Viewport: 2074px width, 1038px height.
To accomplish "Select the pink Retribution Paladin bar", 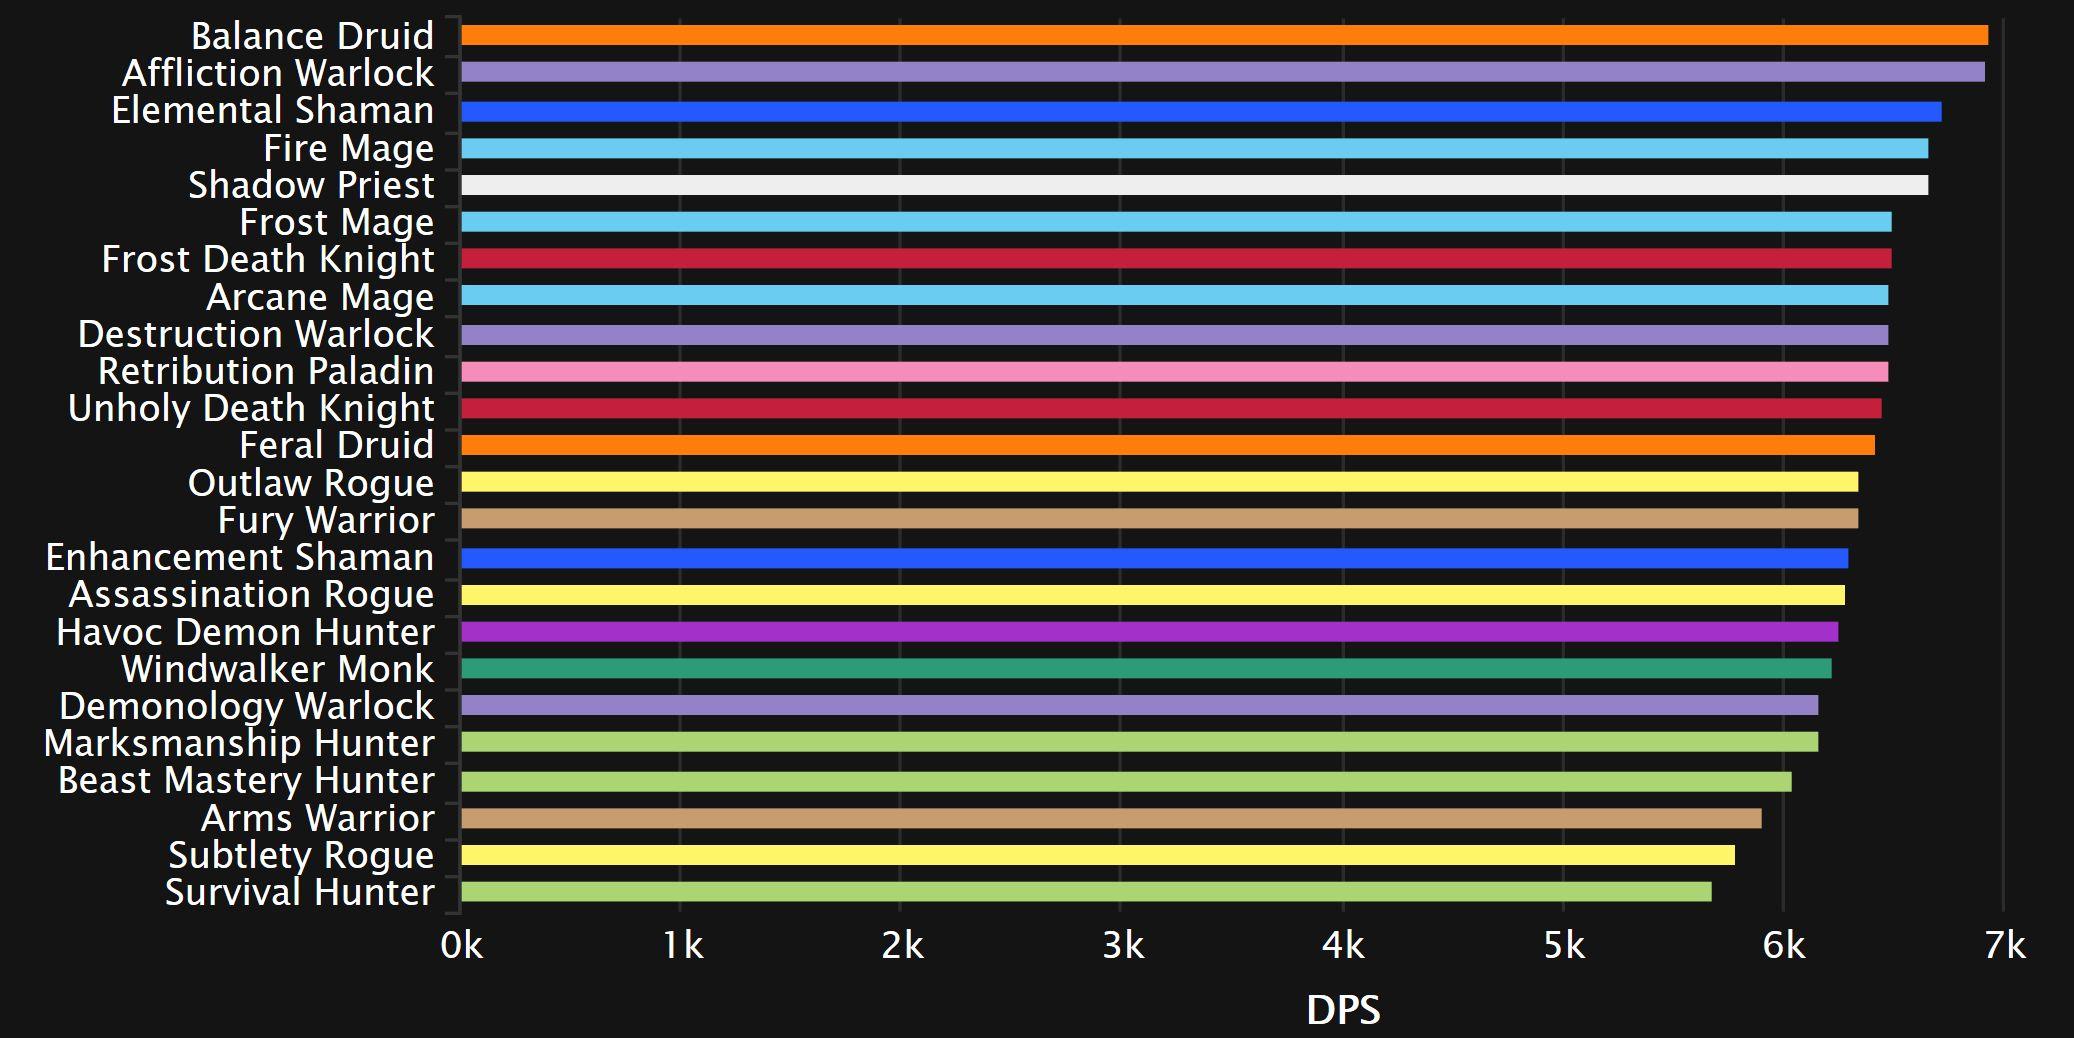I will pos(1174,372).
